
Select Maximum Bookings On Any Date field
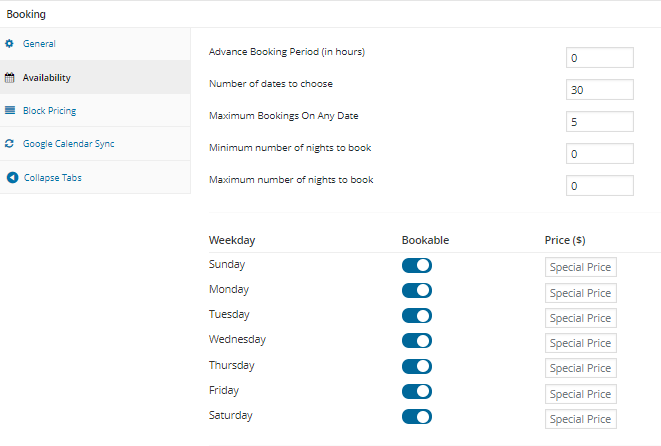coord(599,122)
